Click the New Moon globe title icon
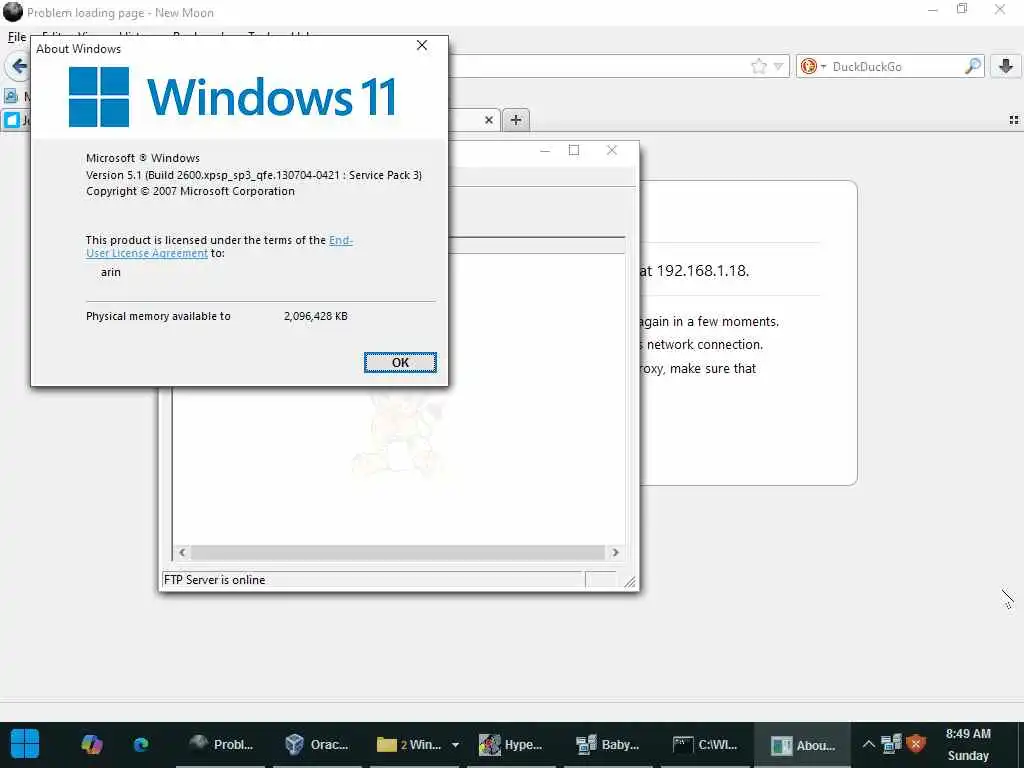The height and width of the screenshot is (768, 1024). [x=12, y=12]
